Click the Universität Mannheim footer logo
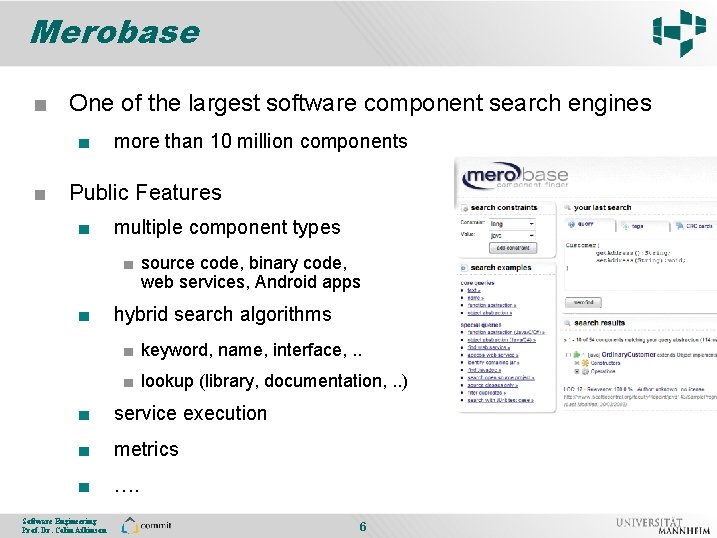This screenshot has height=538, width=717. pos(663,526)
